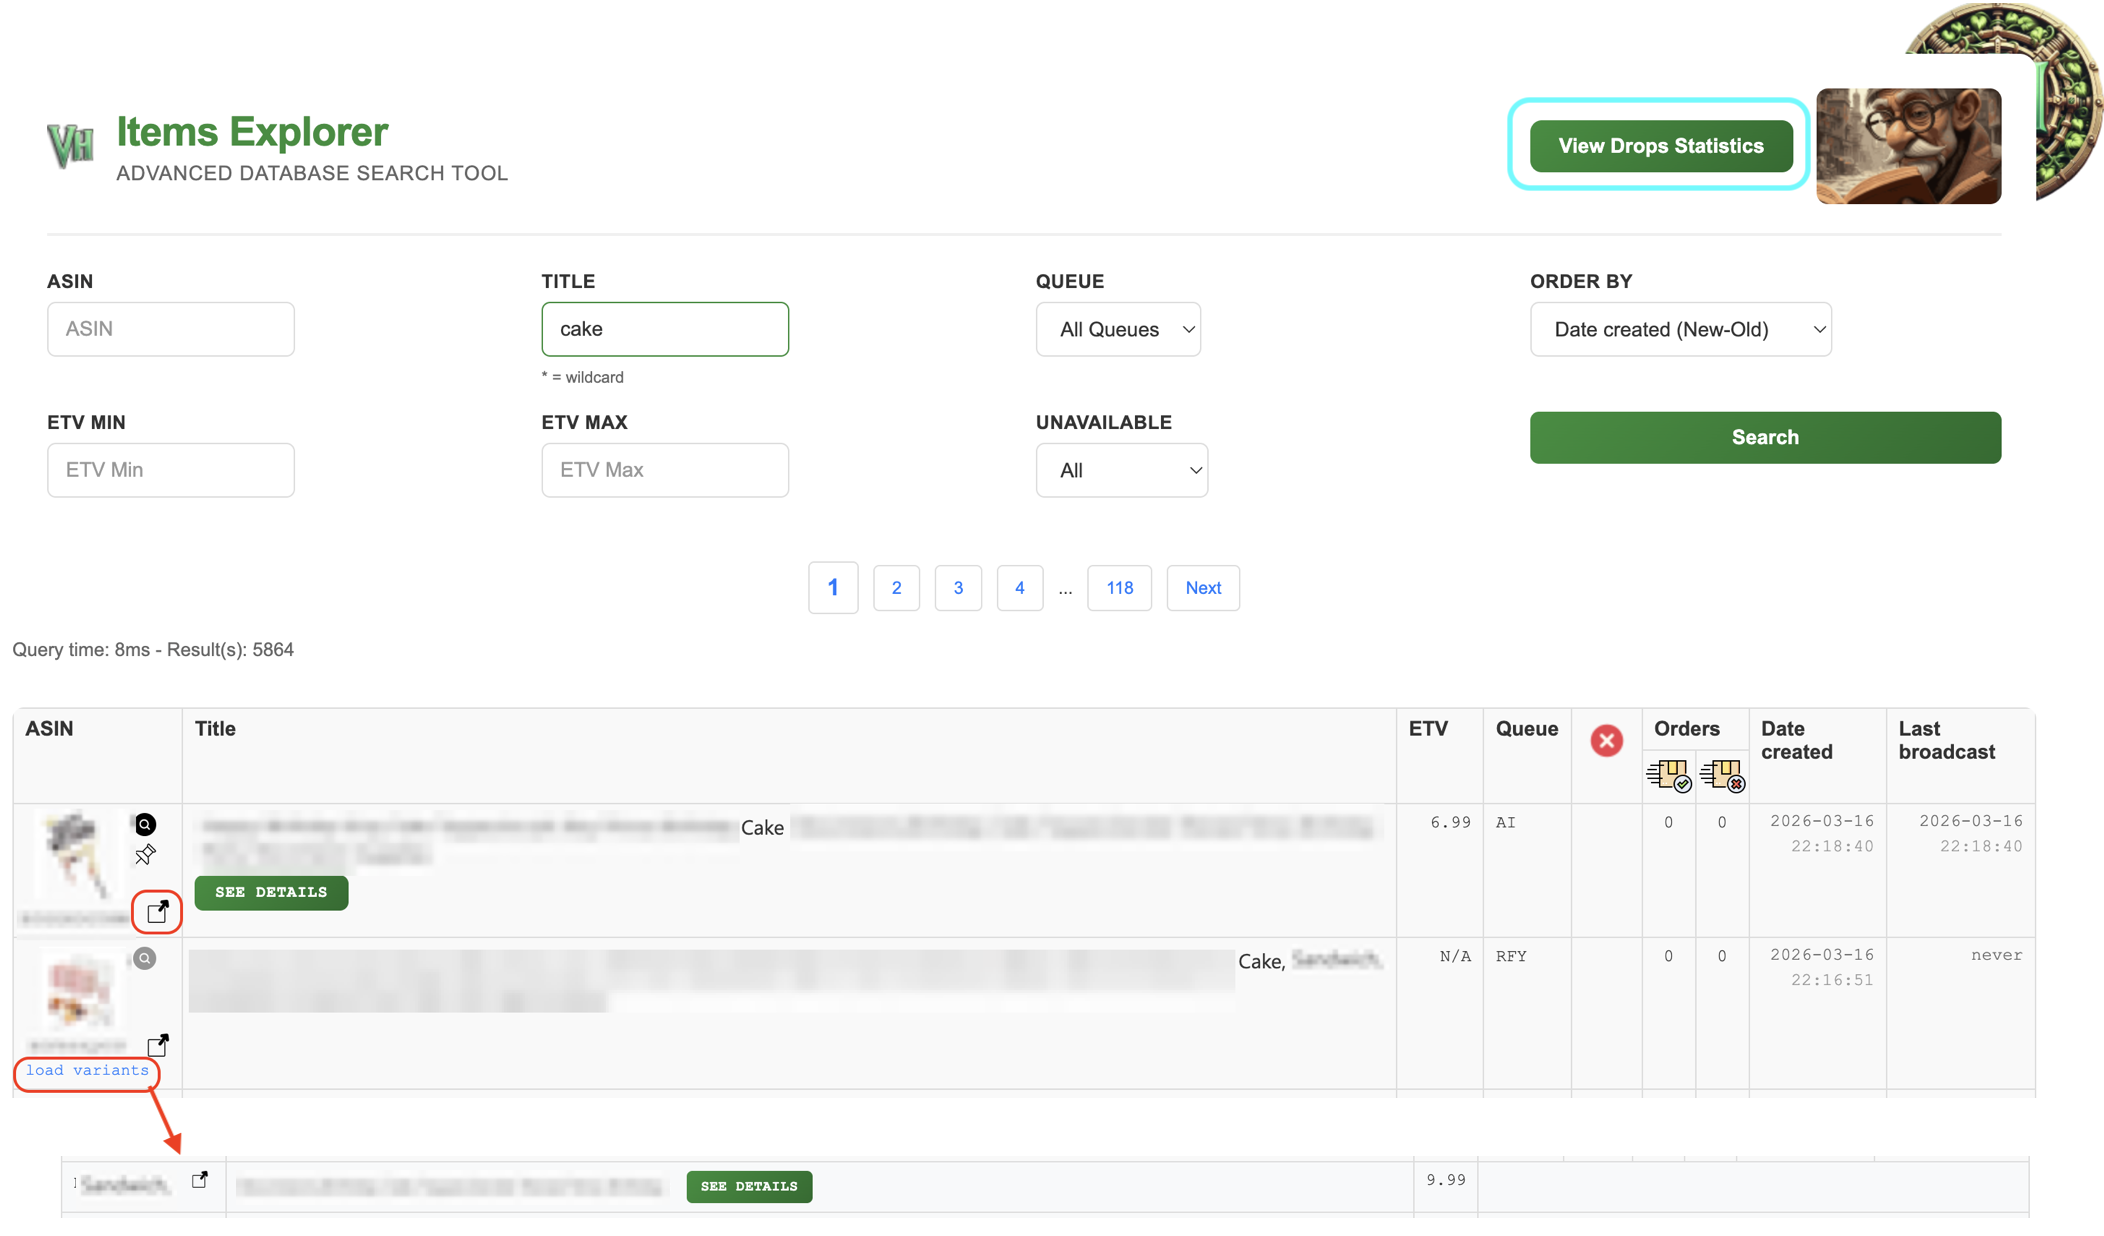Expand the Order By date created dropdown
Viewport: 2104px width, 1236px height.
point(1680,329)
